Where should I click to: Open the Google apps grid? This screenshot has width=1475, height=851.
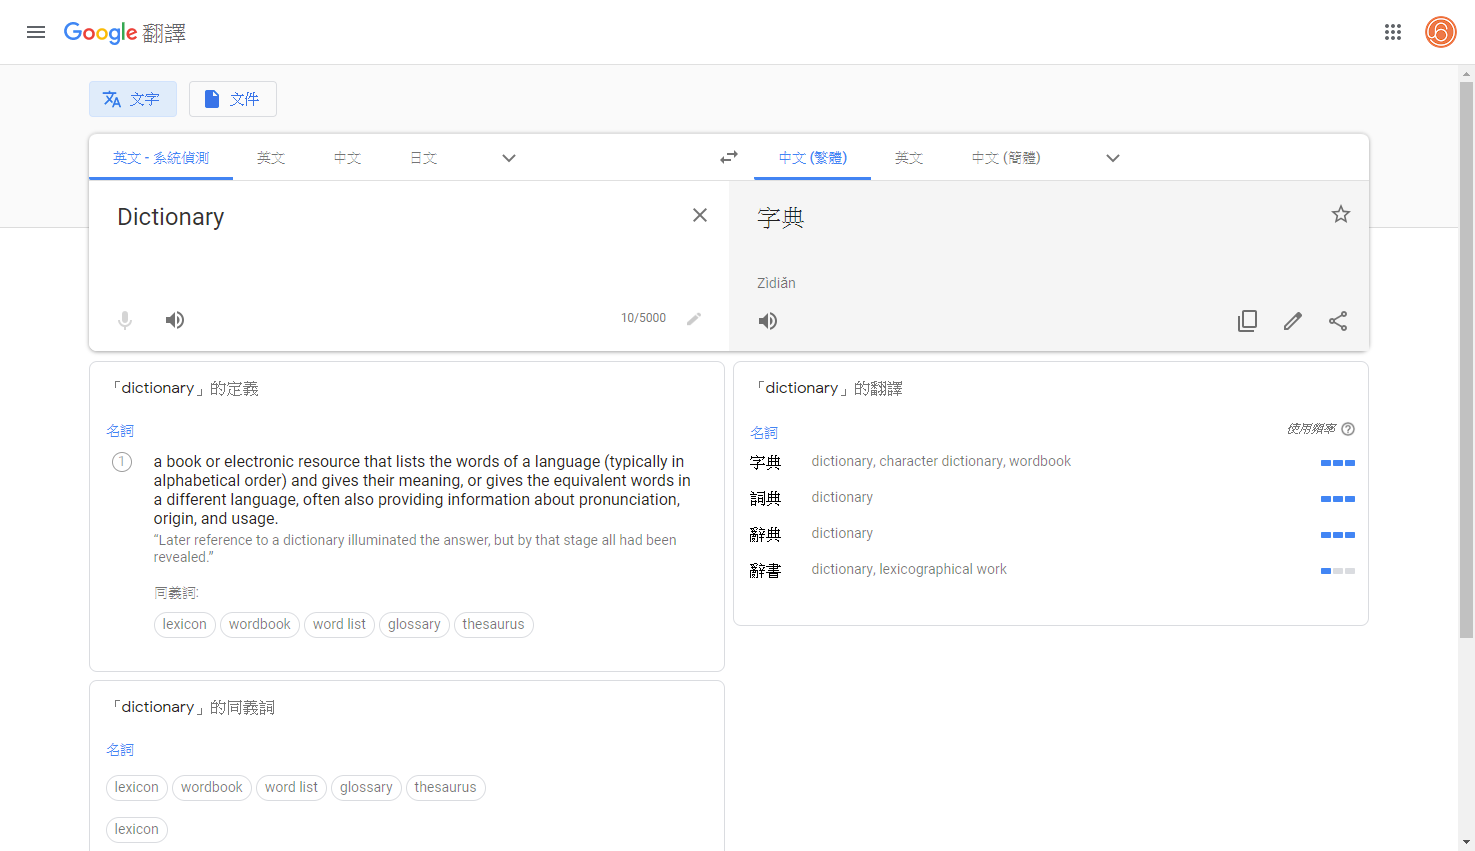[1393, 32]
